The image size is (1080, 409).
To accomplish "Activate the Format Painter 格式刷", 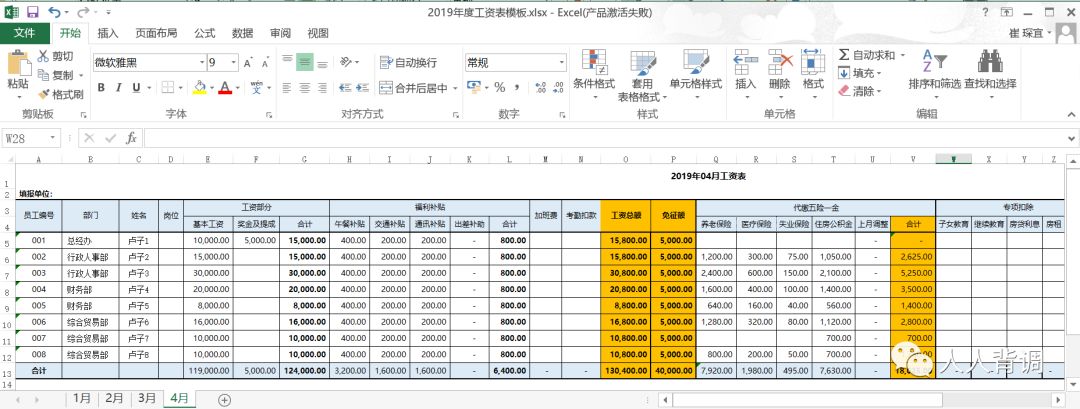I will (x=61, y=94).
